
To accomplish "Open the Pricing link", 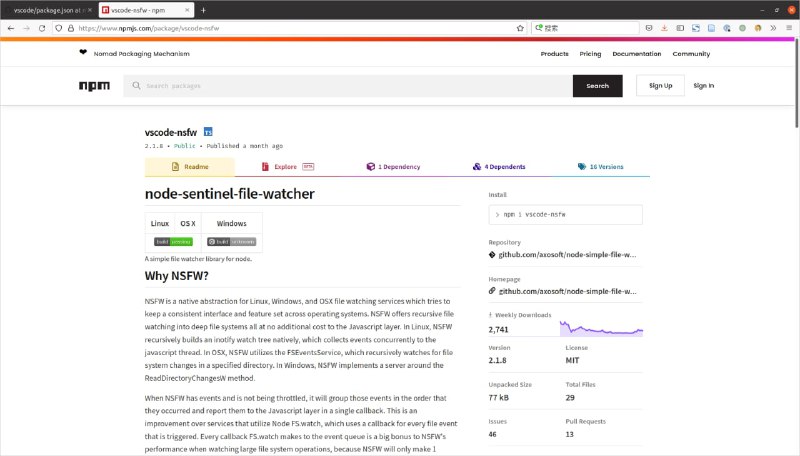I will tap(590, 54).
